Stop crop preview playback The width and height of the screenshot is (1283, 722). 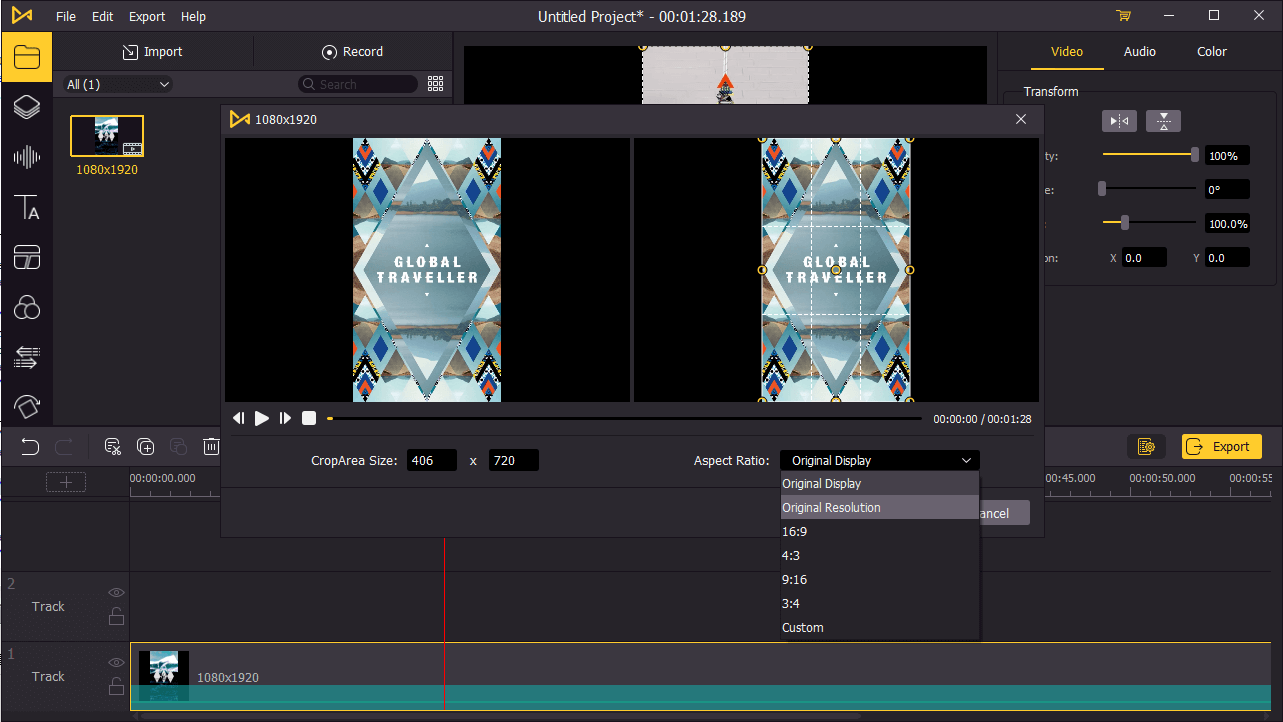(309, 418)
